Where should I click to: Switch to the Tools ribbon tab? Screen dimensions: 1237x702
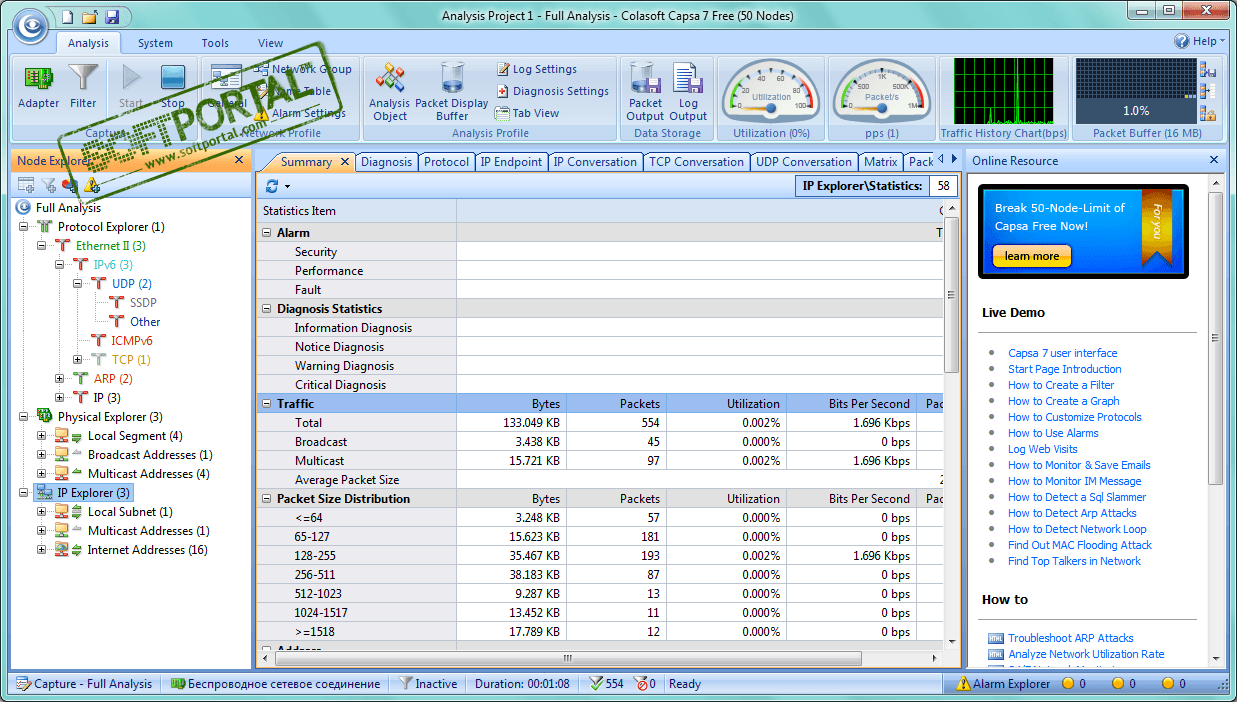215,43
